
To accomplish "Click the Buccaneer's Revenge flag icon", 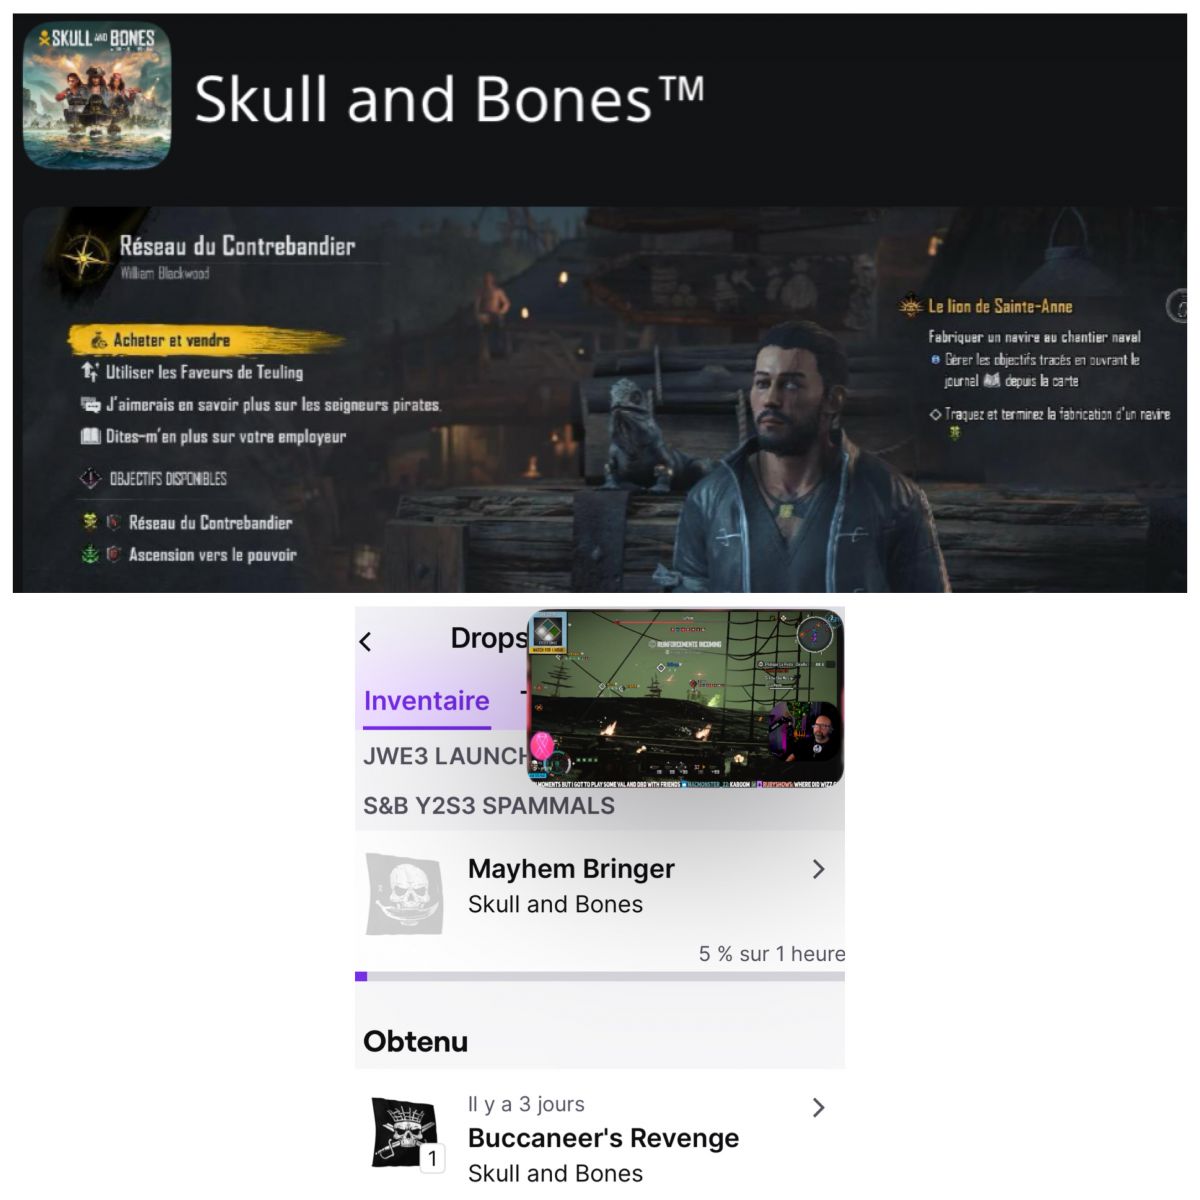I will click(x=405, y=1133).
